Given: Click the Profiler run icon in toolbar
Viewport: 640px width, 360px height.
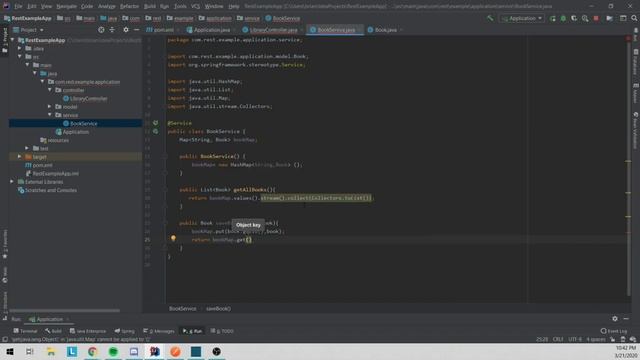Looking at the screenshot, I should pyautogui.click(x=585, y=18).
